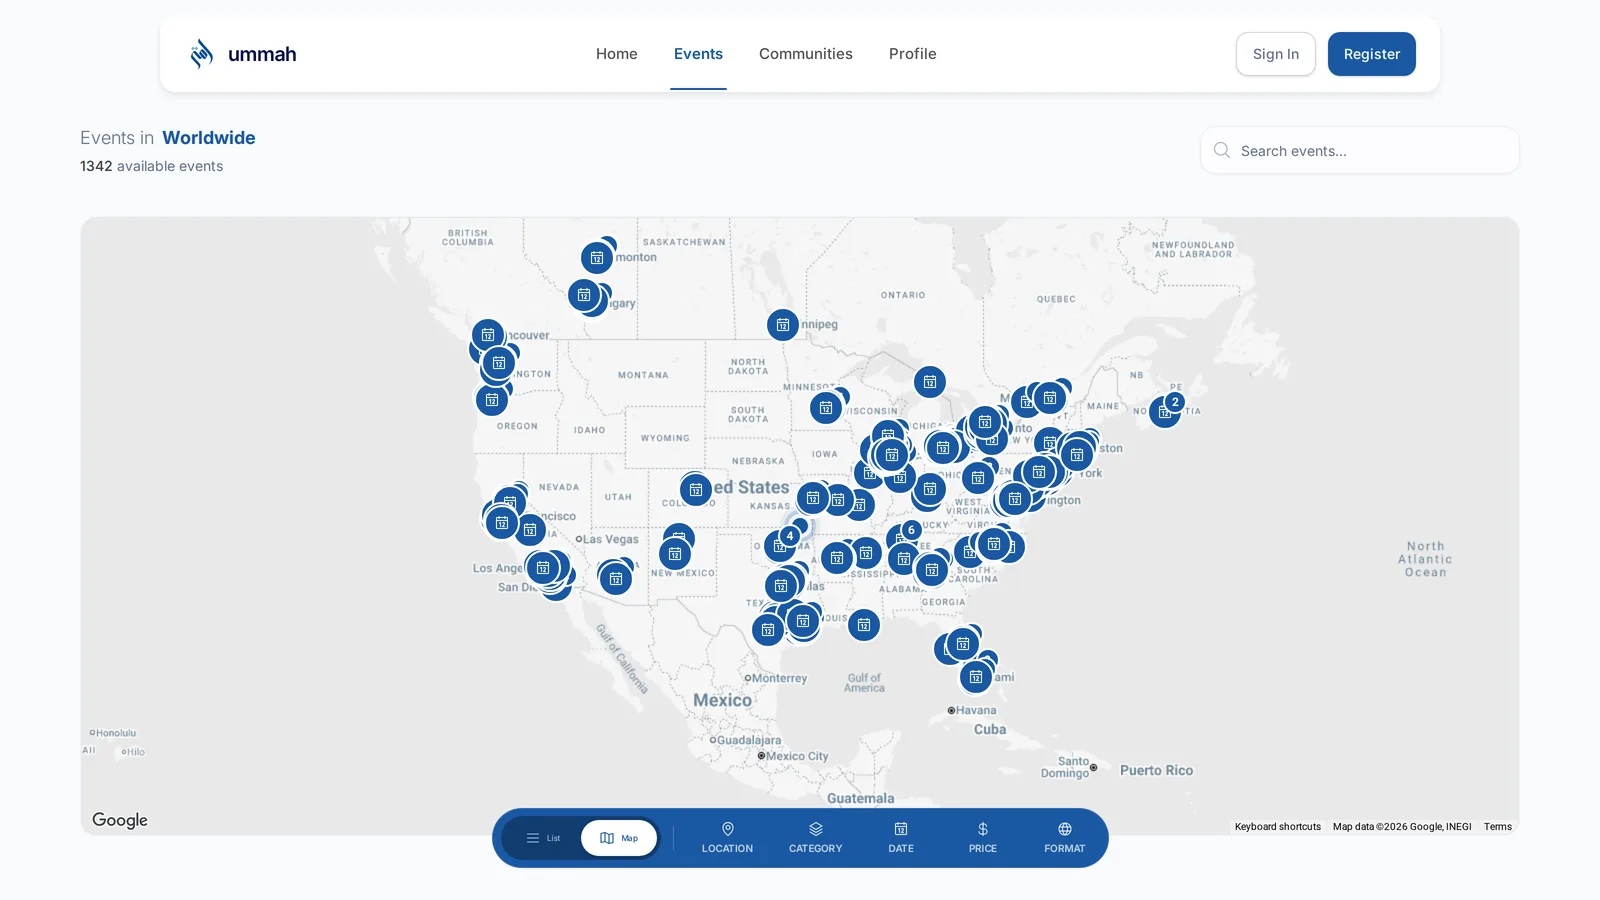Switch to Map view

619,838
